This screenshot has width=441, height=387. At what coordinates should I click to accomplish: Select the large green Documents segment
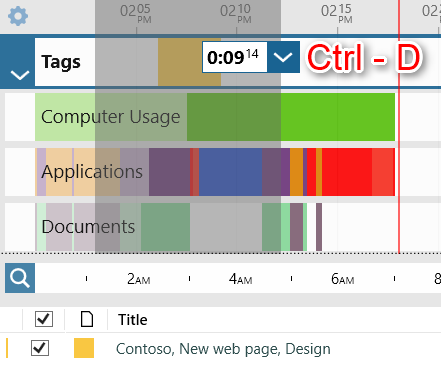tap(165, 227)
